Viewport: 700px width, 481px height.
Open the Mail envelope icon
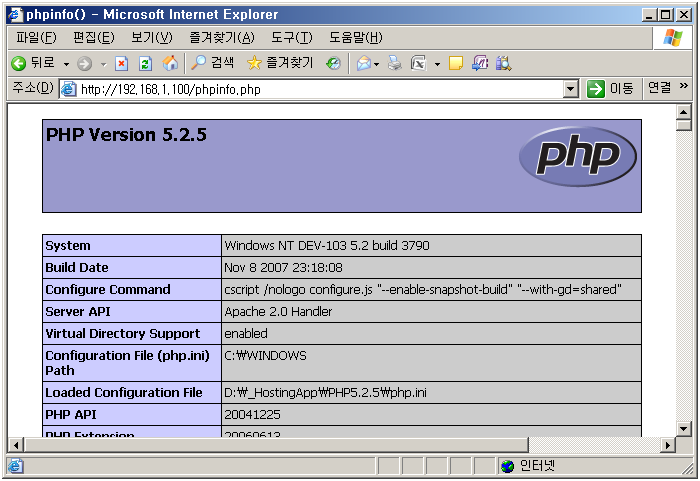pos(364,64)
